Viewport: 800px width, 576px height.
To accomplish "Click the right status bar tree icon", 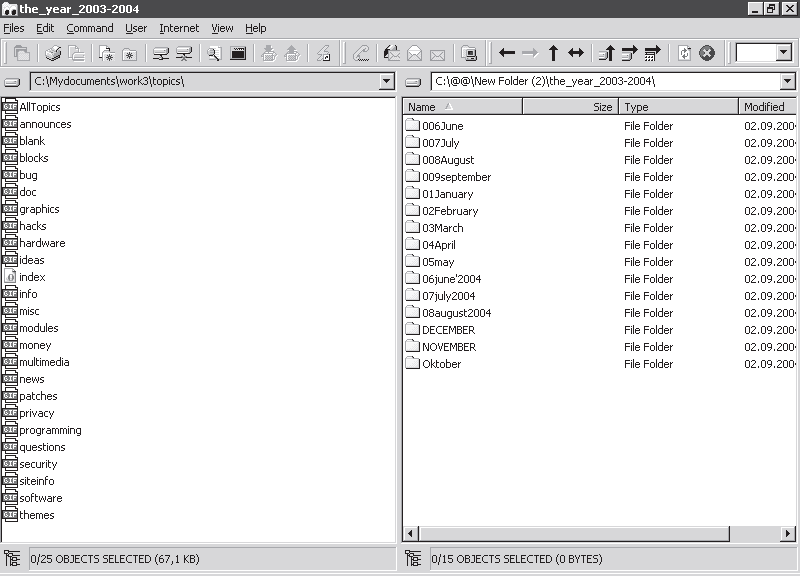I will [x=413, y=559].
